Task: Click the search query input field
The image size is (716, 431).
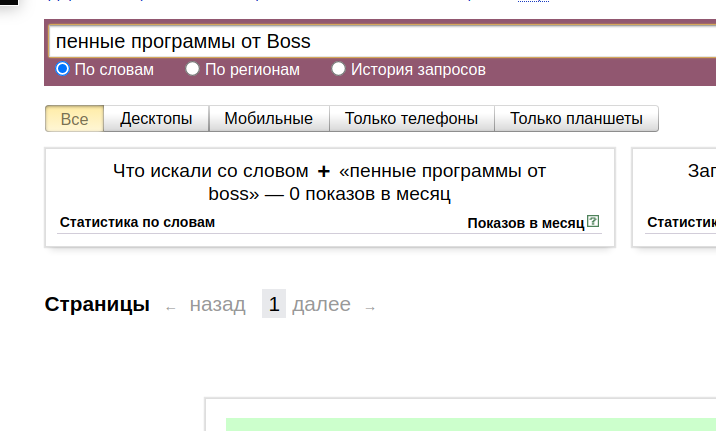Action: (383, 41)
